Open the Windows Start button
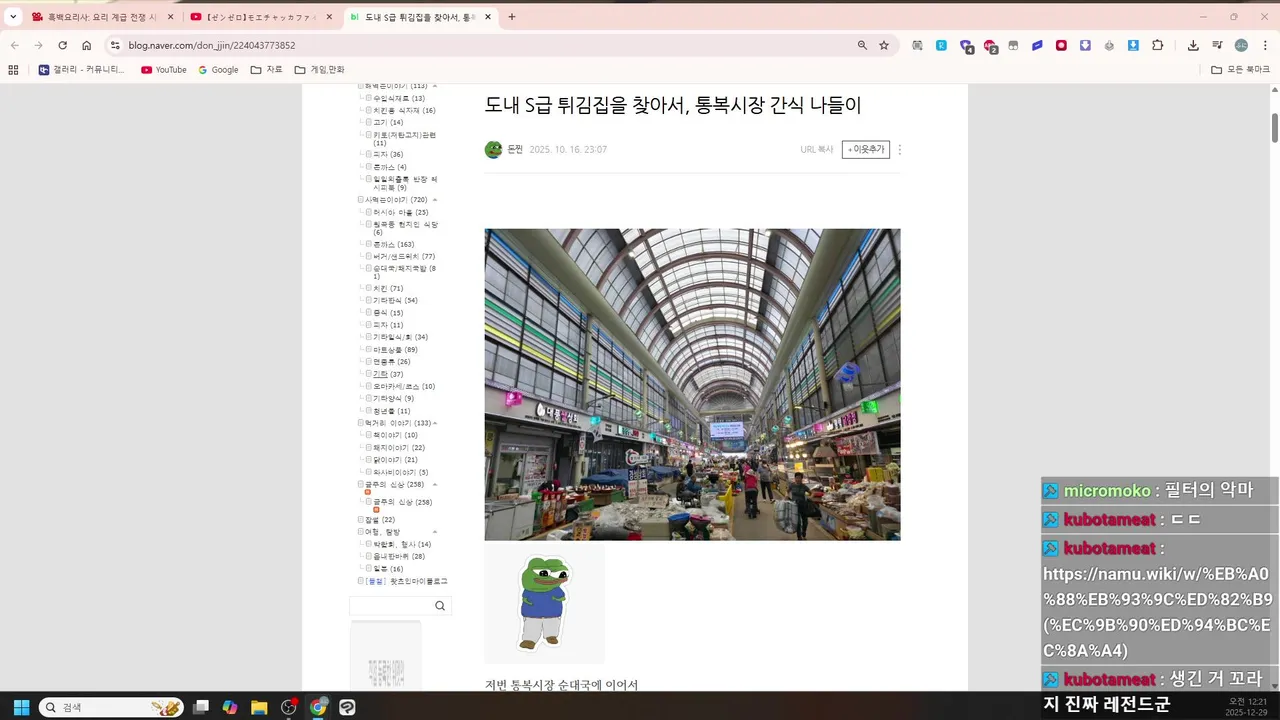 (x=21, y=707)
